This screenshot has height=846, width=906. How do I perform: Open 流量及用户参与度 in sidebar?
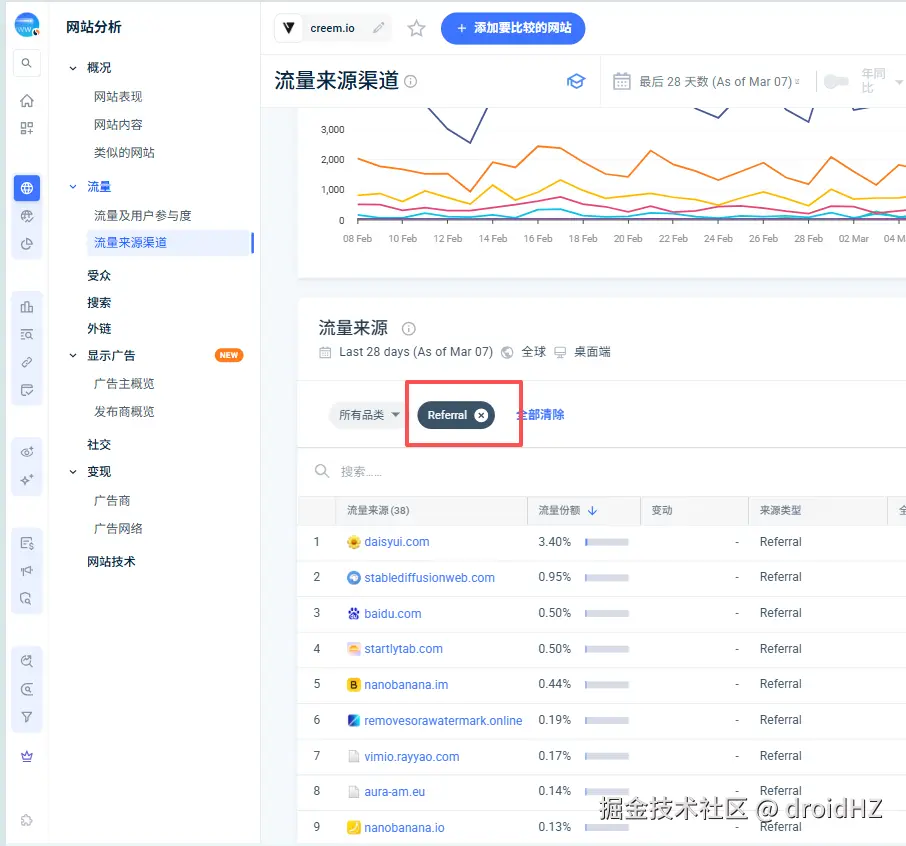pyautogui.click(x=142, y=216)
